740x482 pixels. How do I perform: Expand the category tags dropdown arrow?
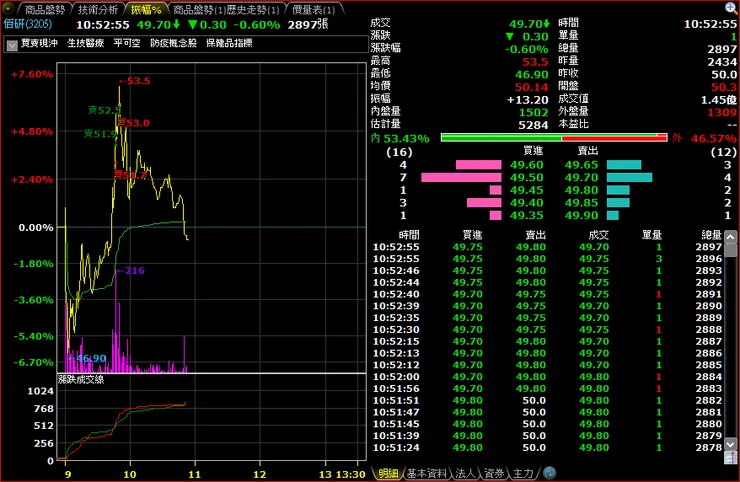(12, 45)
